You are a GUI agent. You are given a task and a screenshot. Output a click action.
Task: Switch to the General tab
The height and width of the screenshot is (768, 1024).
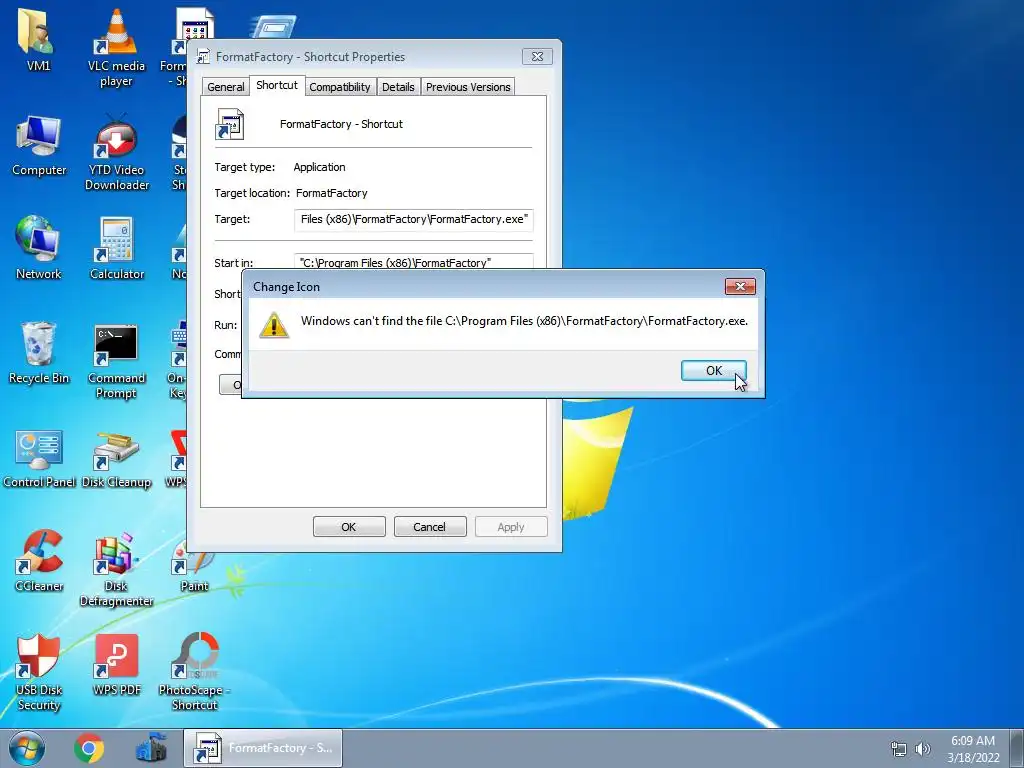[225, 87]
